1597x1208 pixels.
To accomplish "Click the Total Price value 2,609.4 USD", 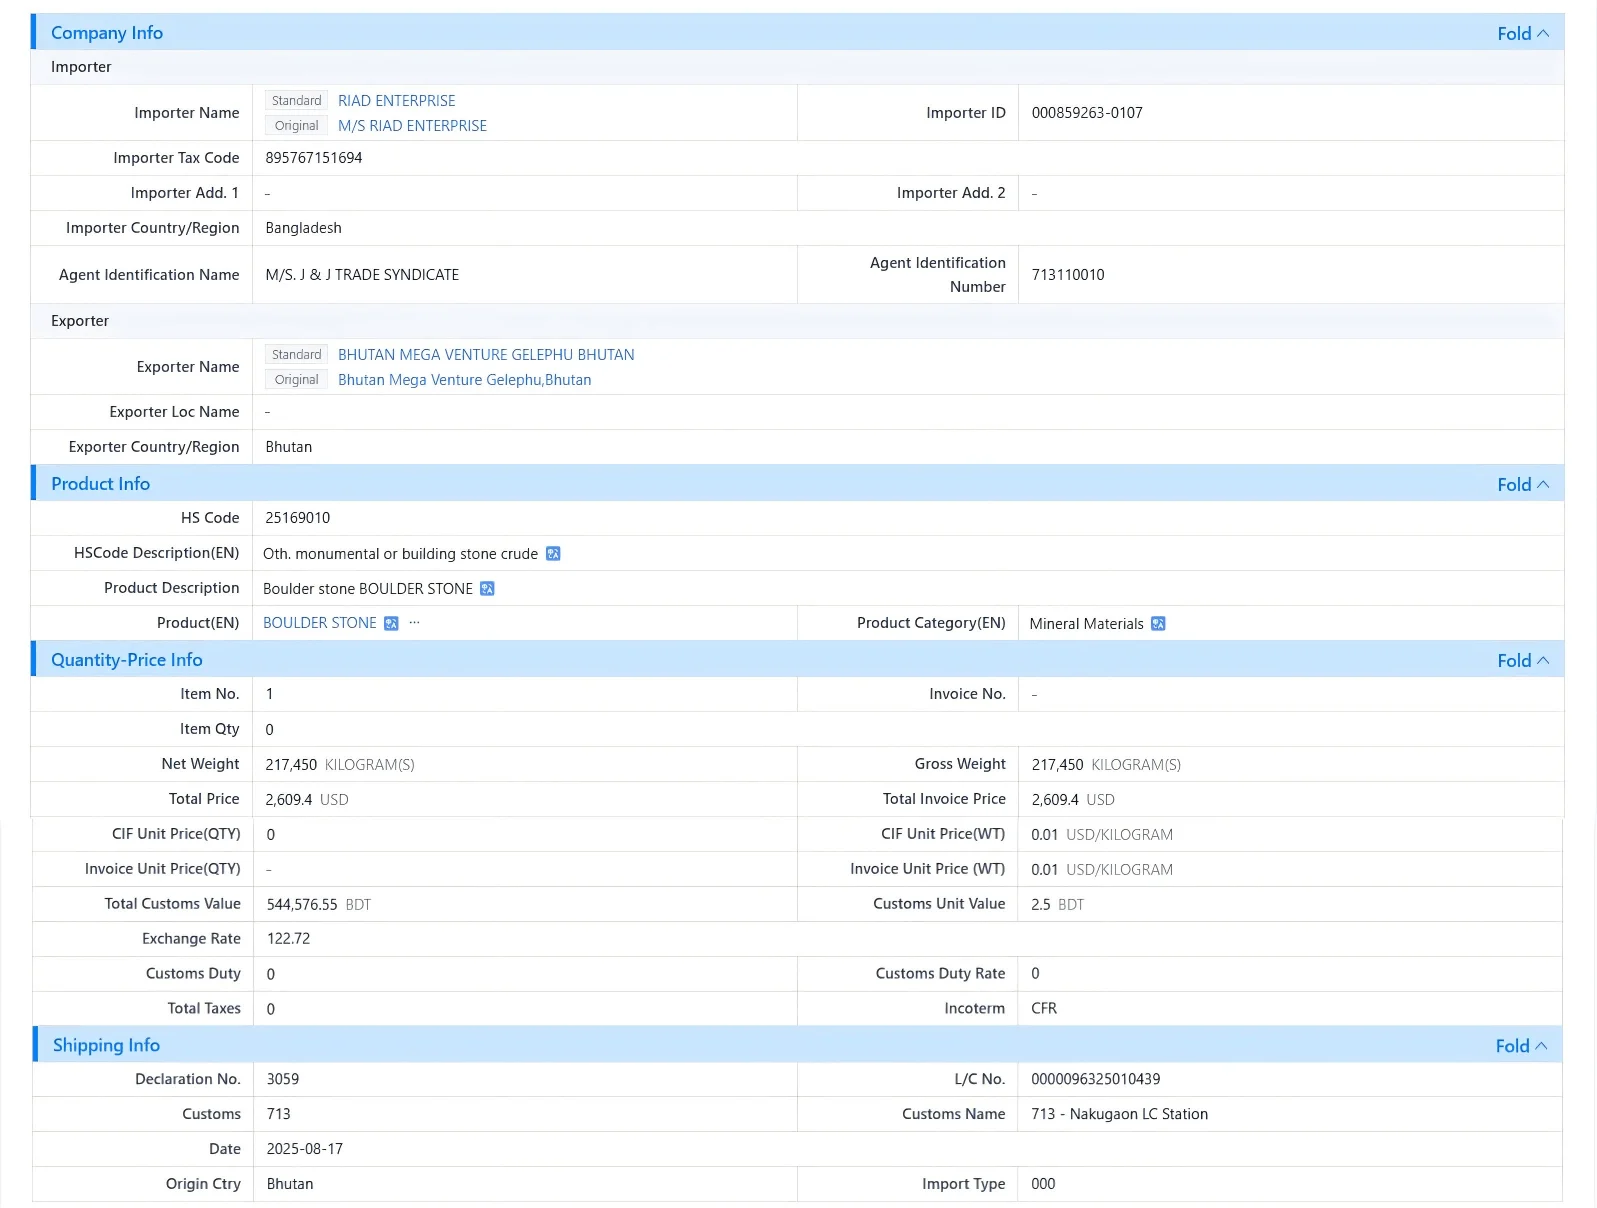I will 307,800.
